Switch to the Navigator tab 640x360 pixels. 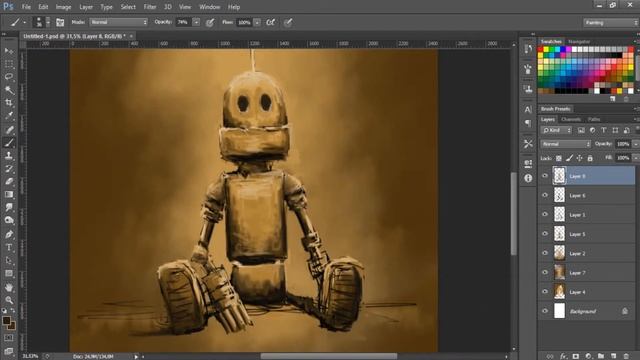coord(579,42)
